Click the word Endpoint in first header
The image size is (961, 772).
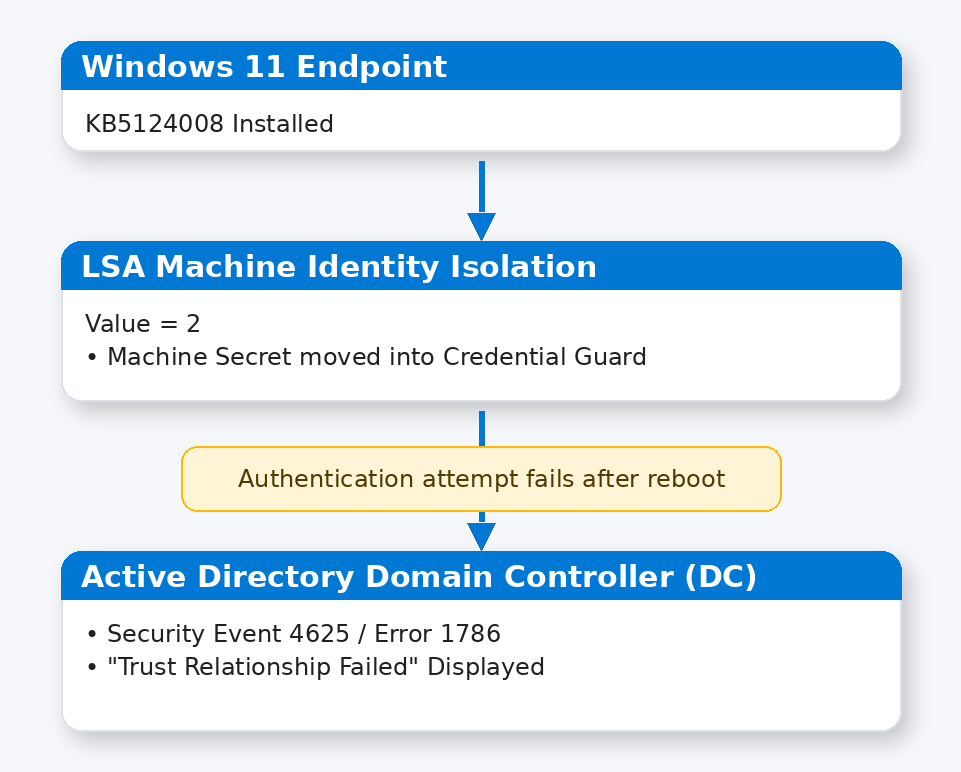click(x=371, y=66)
